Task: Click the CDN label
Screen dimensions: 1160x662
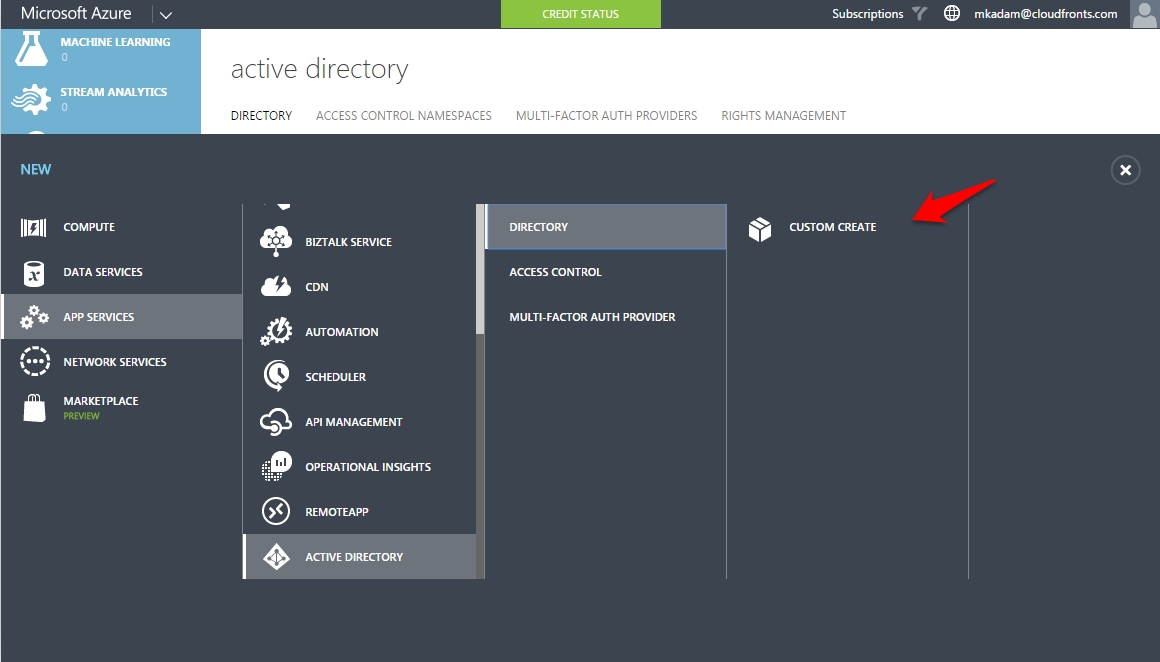Action: [x=317, y=287]
